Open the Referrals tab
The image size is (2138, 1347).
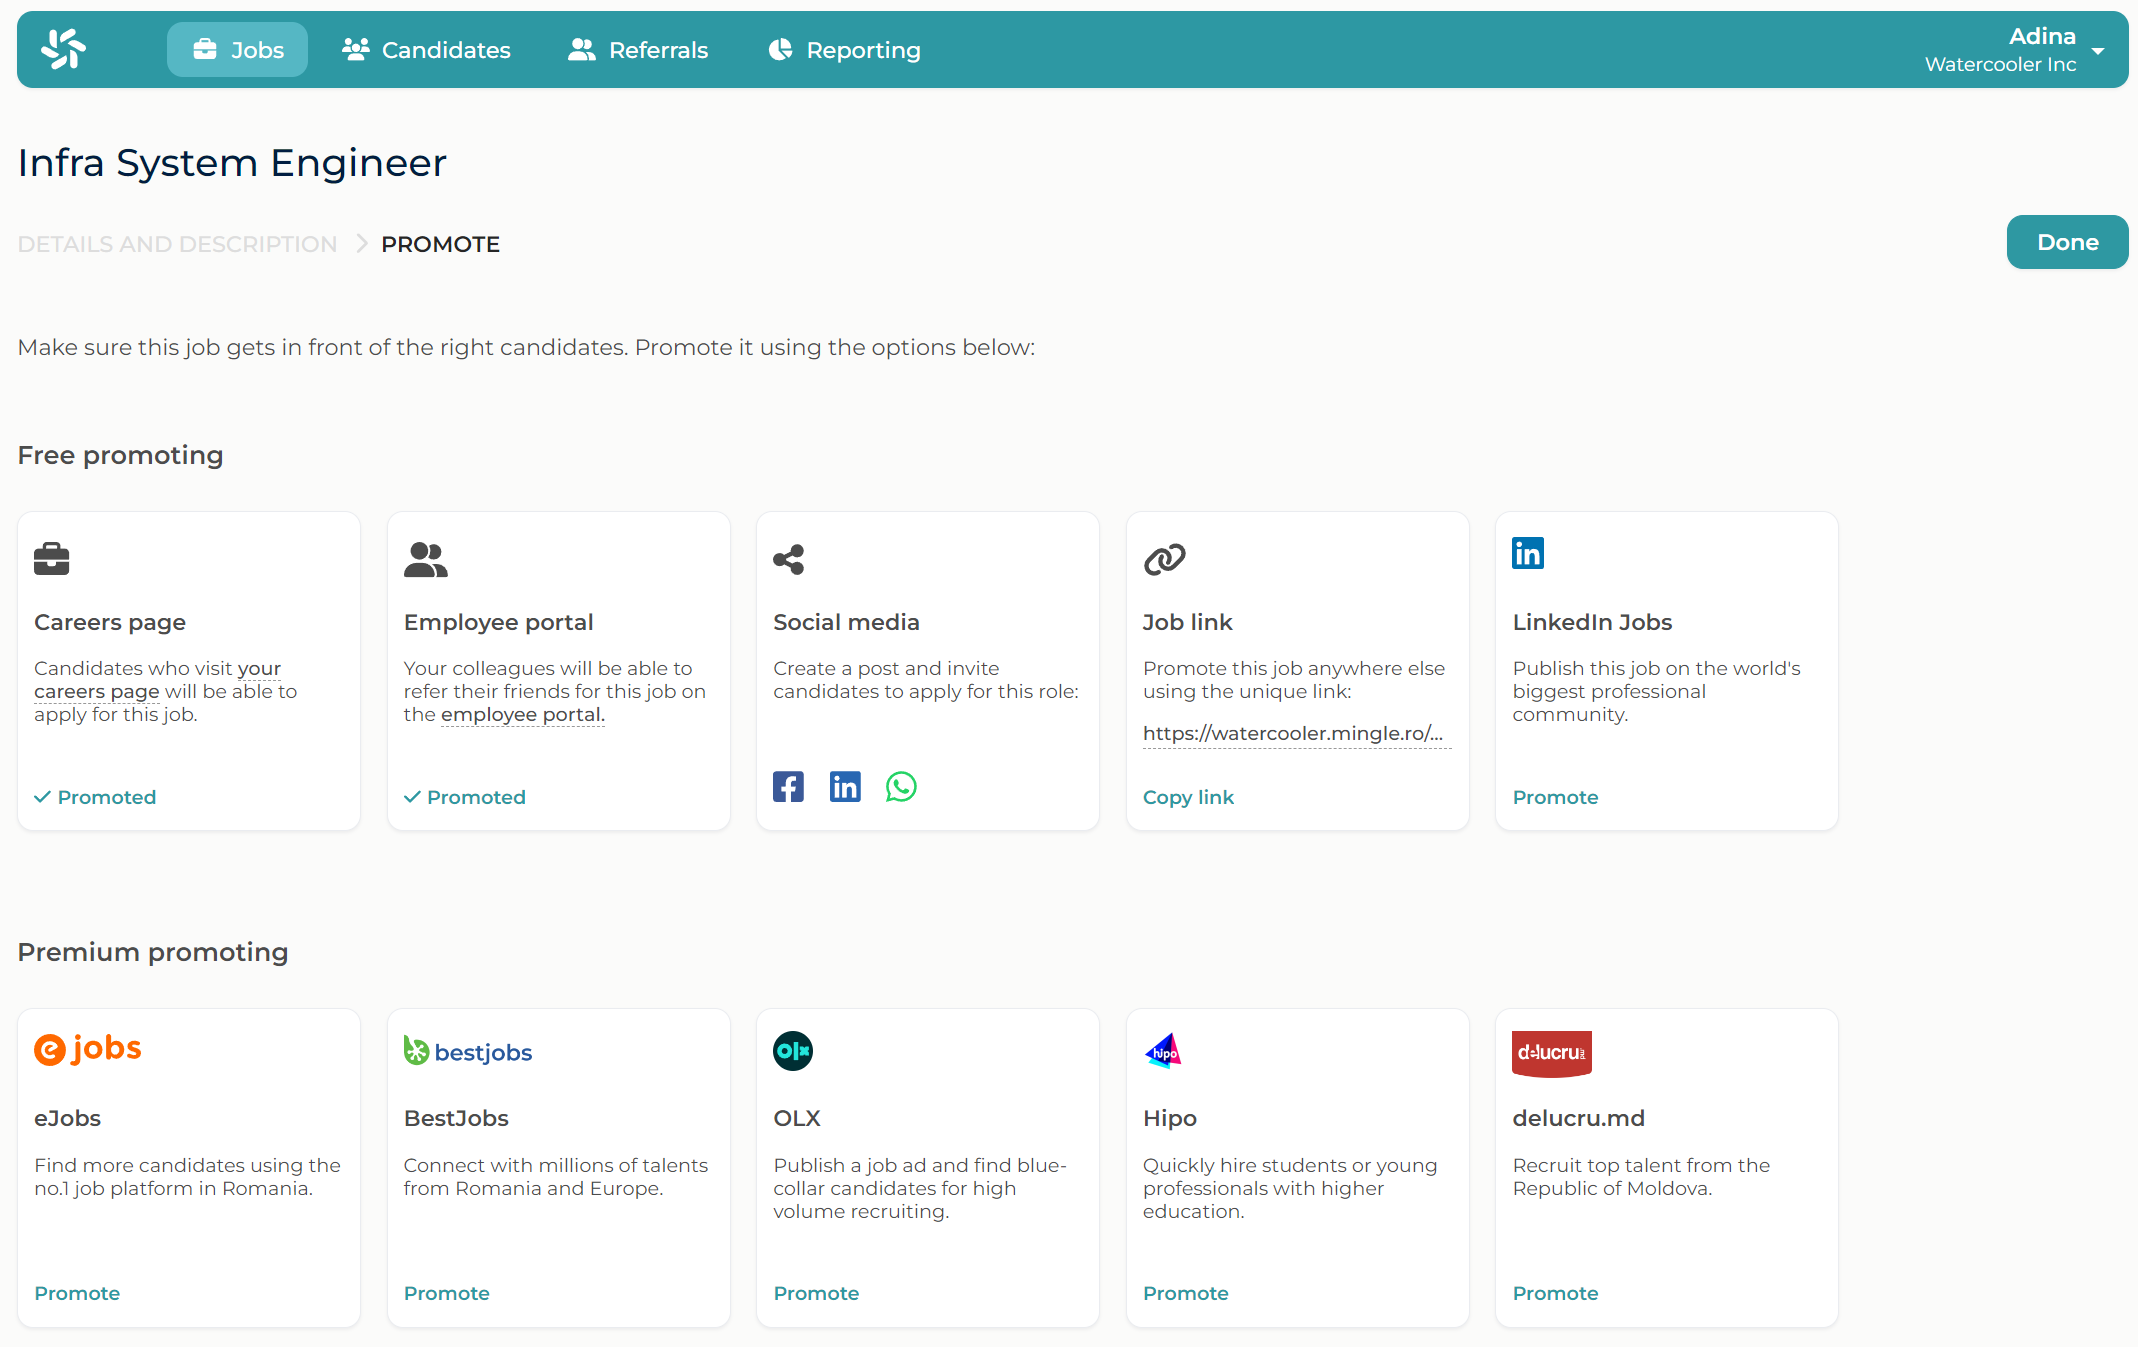click(638, 50)
